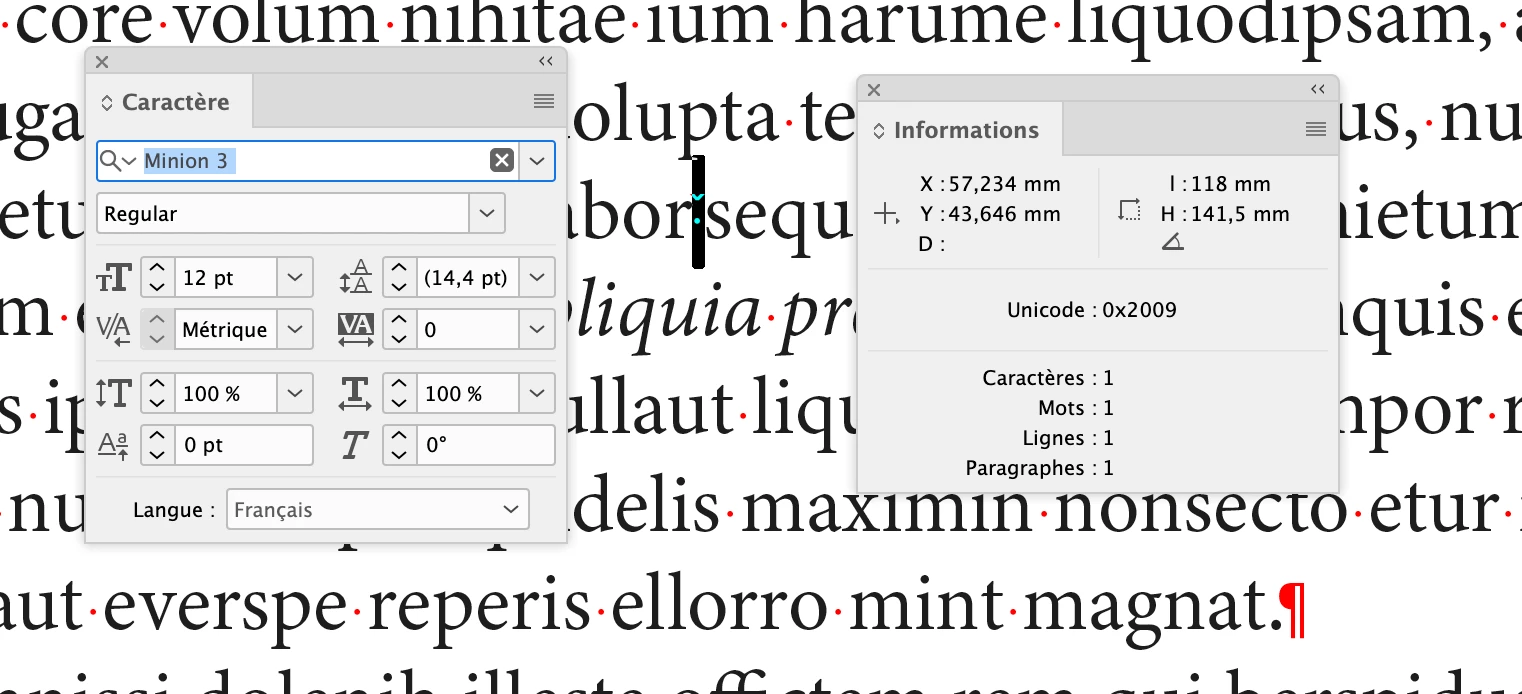Click the tracking icon

point(356,329)
